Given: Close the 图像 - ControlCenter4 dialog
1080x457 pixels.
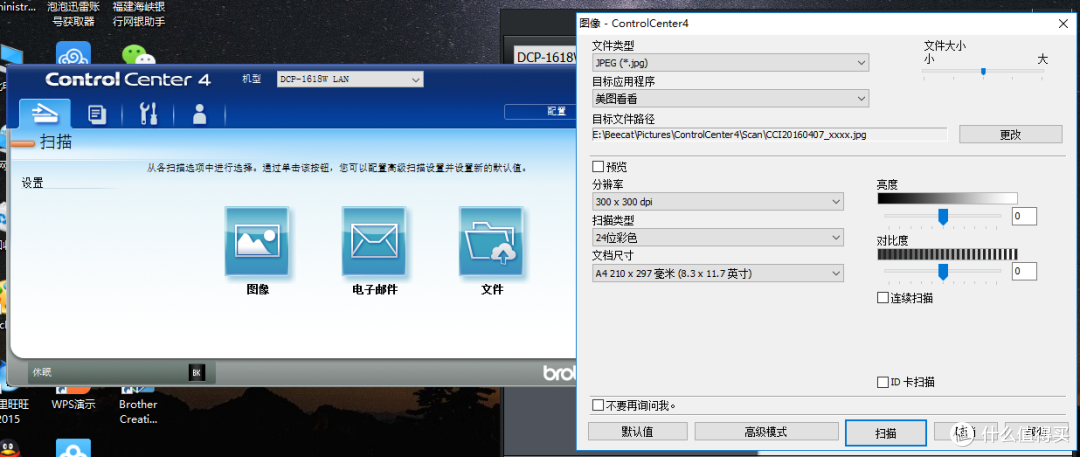Looking at the screenshot, I should coord(1063,23).
